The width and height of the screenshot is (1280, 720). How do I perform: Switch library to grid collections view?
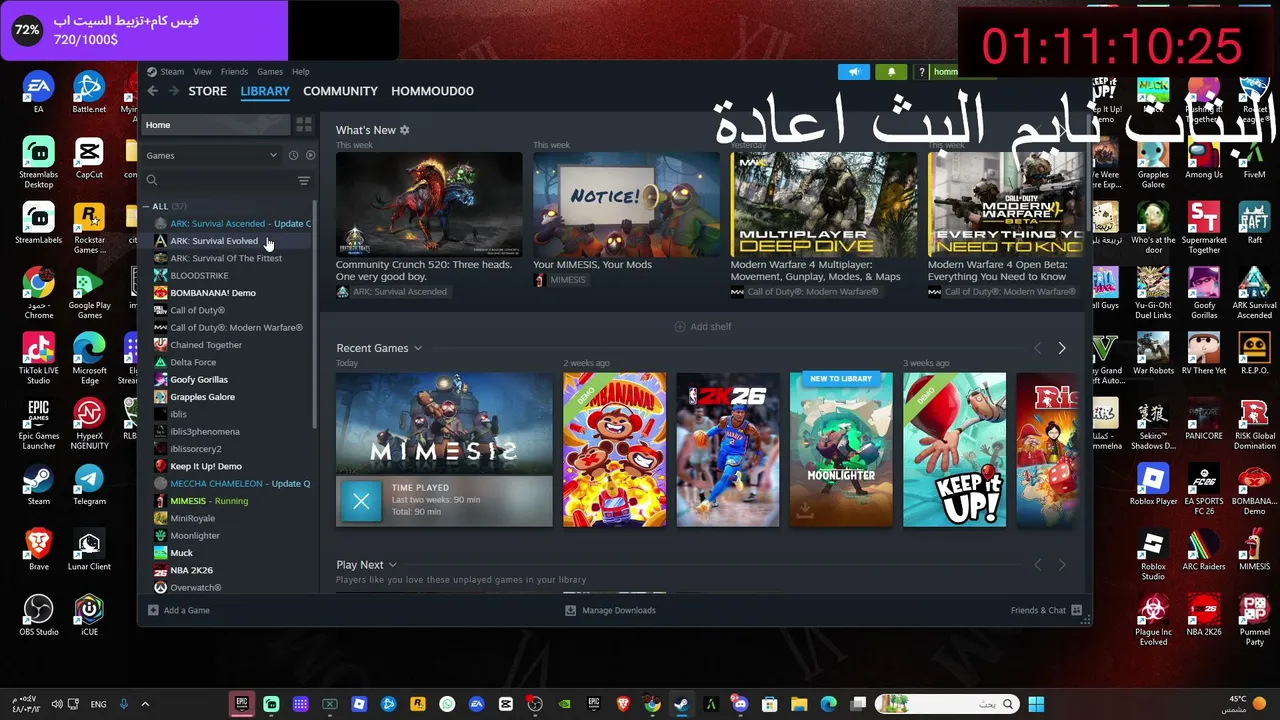[x=303, y=125]
